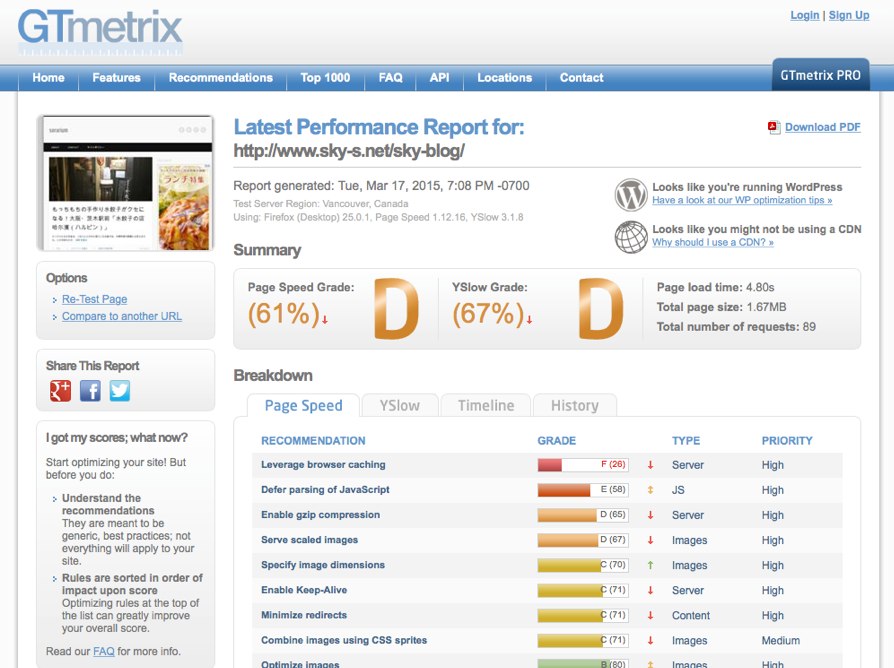894x668 pixels.
Task: Switch to the YSlow tab
Action: coord(400,406)
